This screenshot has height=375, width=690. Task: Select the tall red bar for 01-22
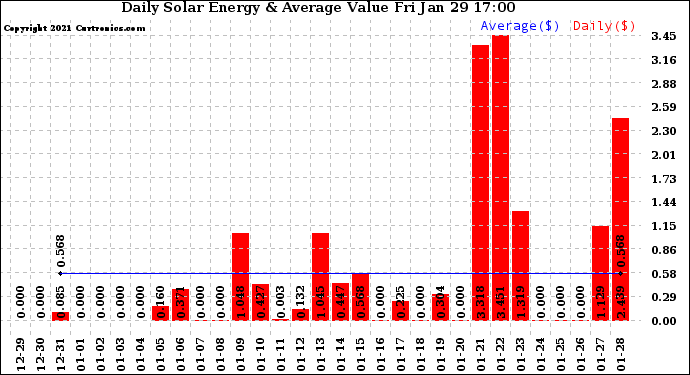tap(500, 178)
